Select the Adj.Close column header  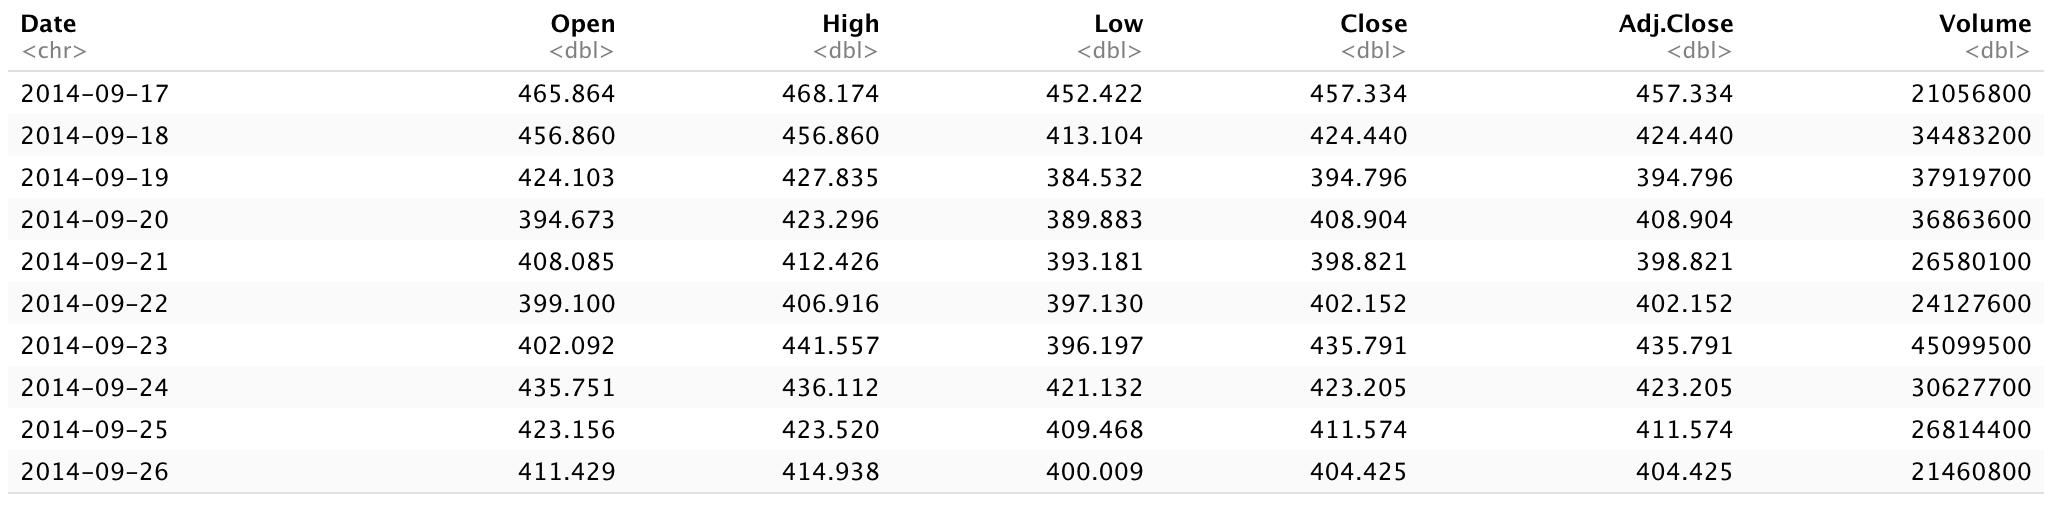coord(1676,24)
